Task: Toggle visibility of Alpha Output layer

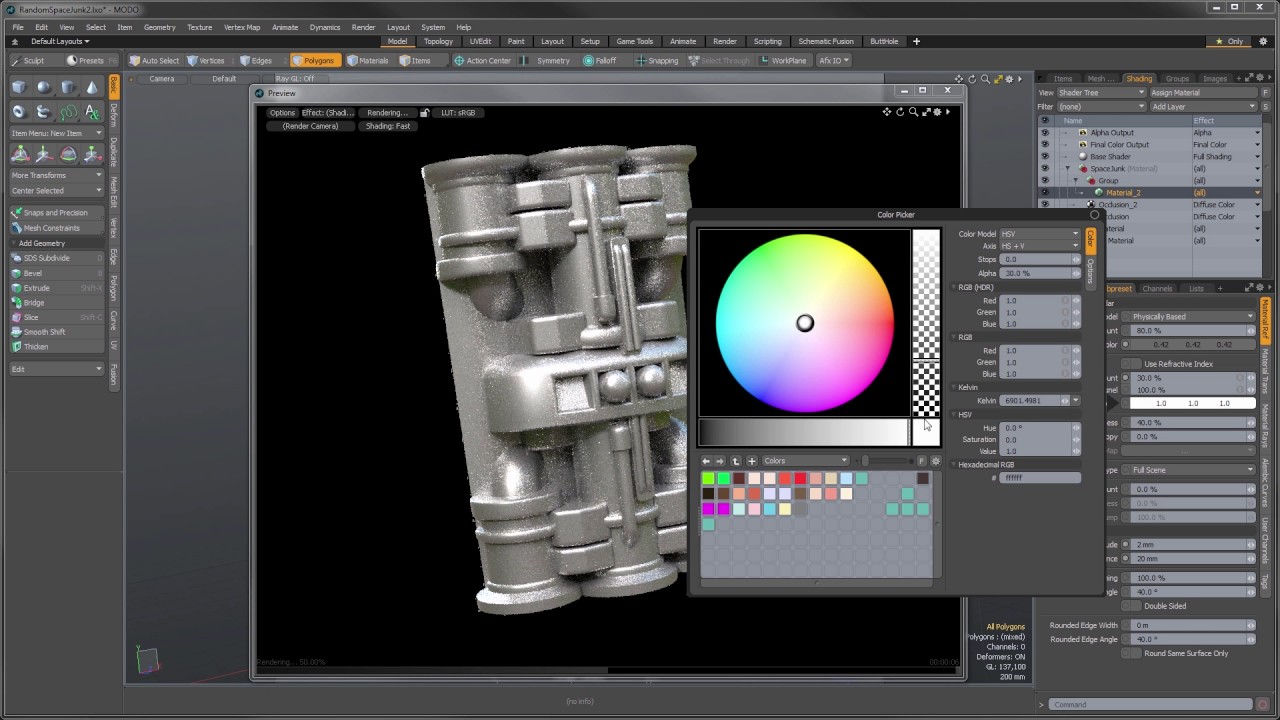Action: [x=1045, y=132]
